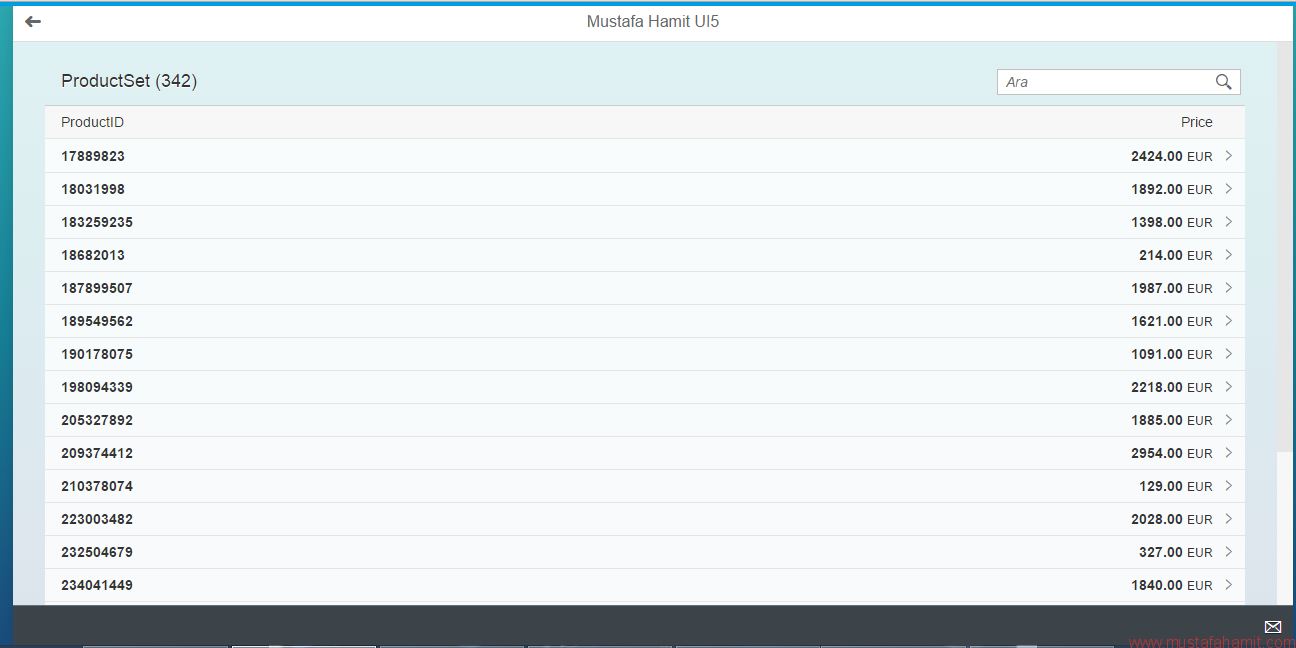Click the envelope email icon in footer
The height and width of the screenshot is (648, 1296).
(1273, 627)
